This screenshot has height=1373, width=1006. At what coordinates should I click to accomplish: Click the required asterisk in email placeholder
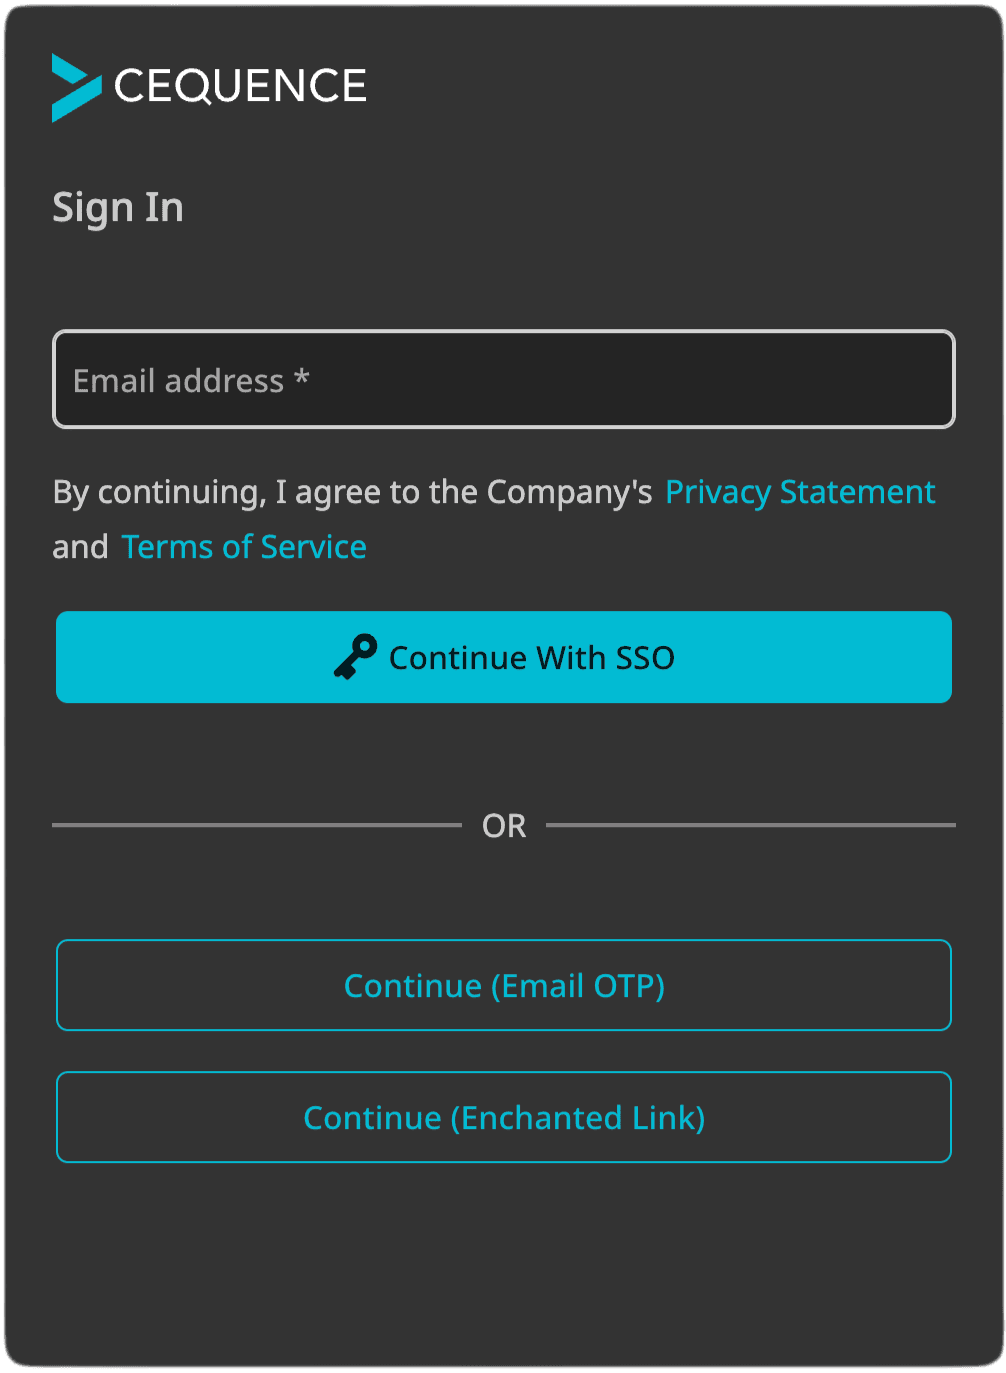tap(302, 378)
